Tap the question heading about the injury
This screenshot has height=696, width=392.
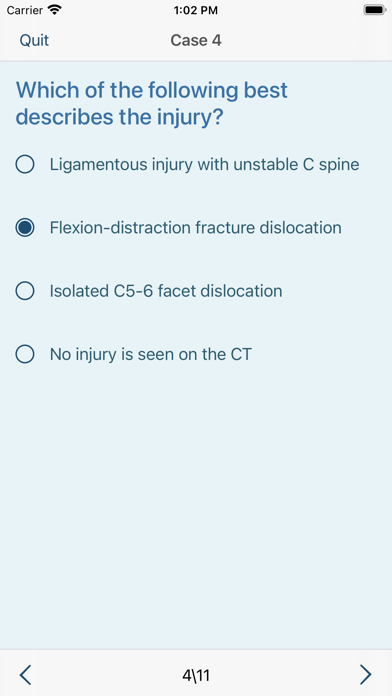[152, 103]
